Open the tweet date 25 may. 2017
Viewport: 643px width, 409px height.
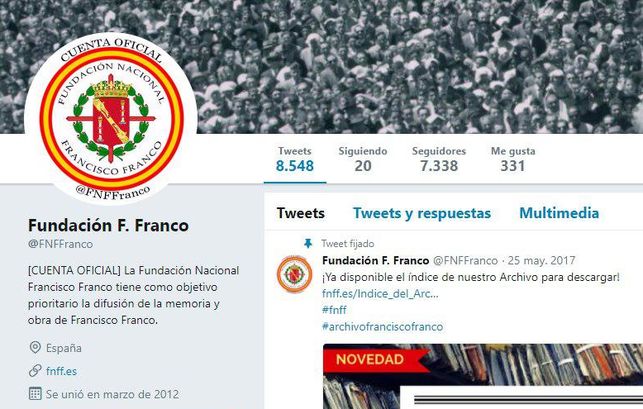click(541, 260)
